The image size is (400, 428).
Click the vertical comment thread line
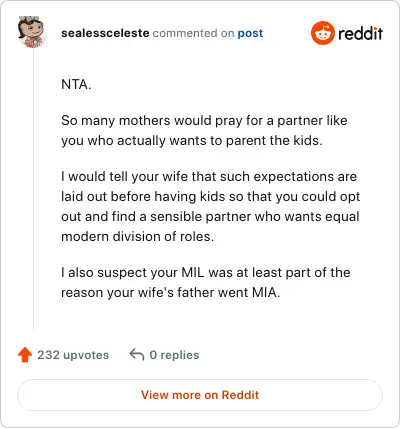tap(33, 190)
